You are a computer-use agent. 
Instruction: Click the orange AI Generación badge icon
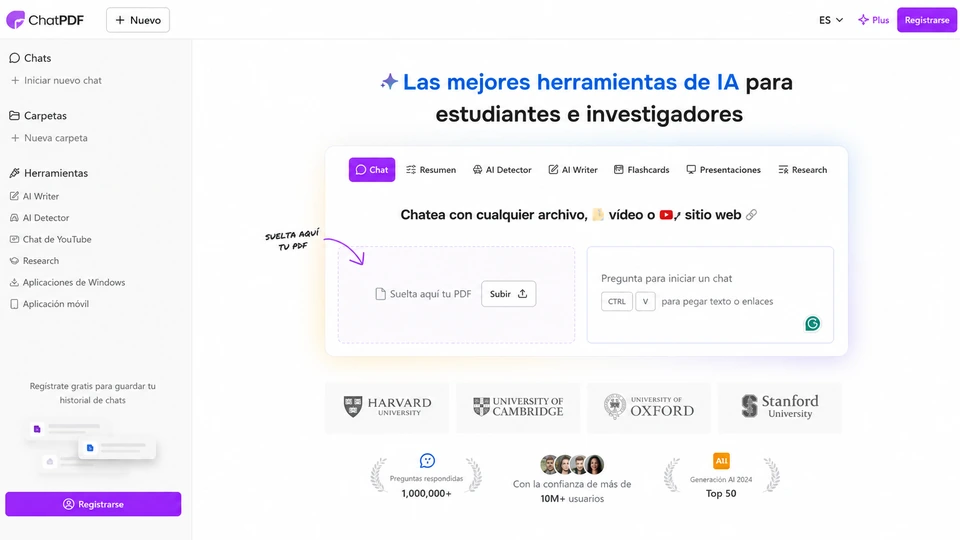click(722, 460)
